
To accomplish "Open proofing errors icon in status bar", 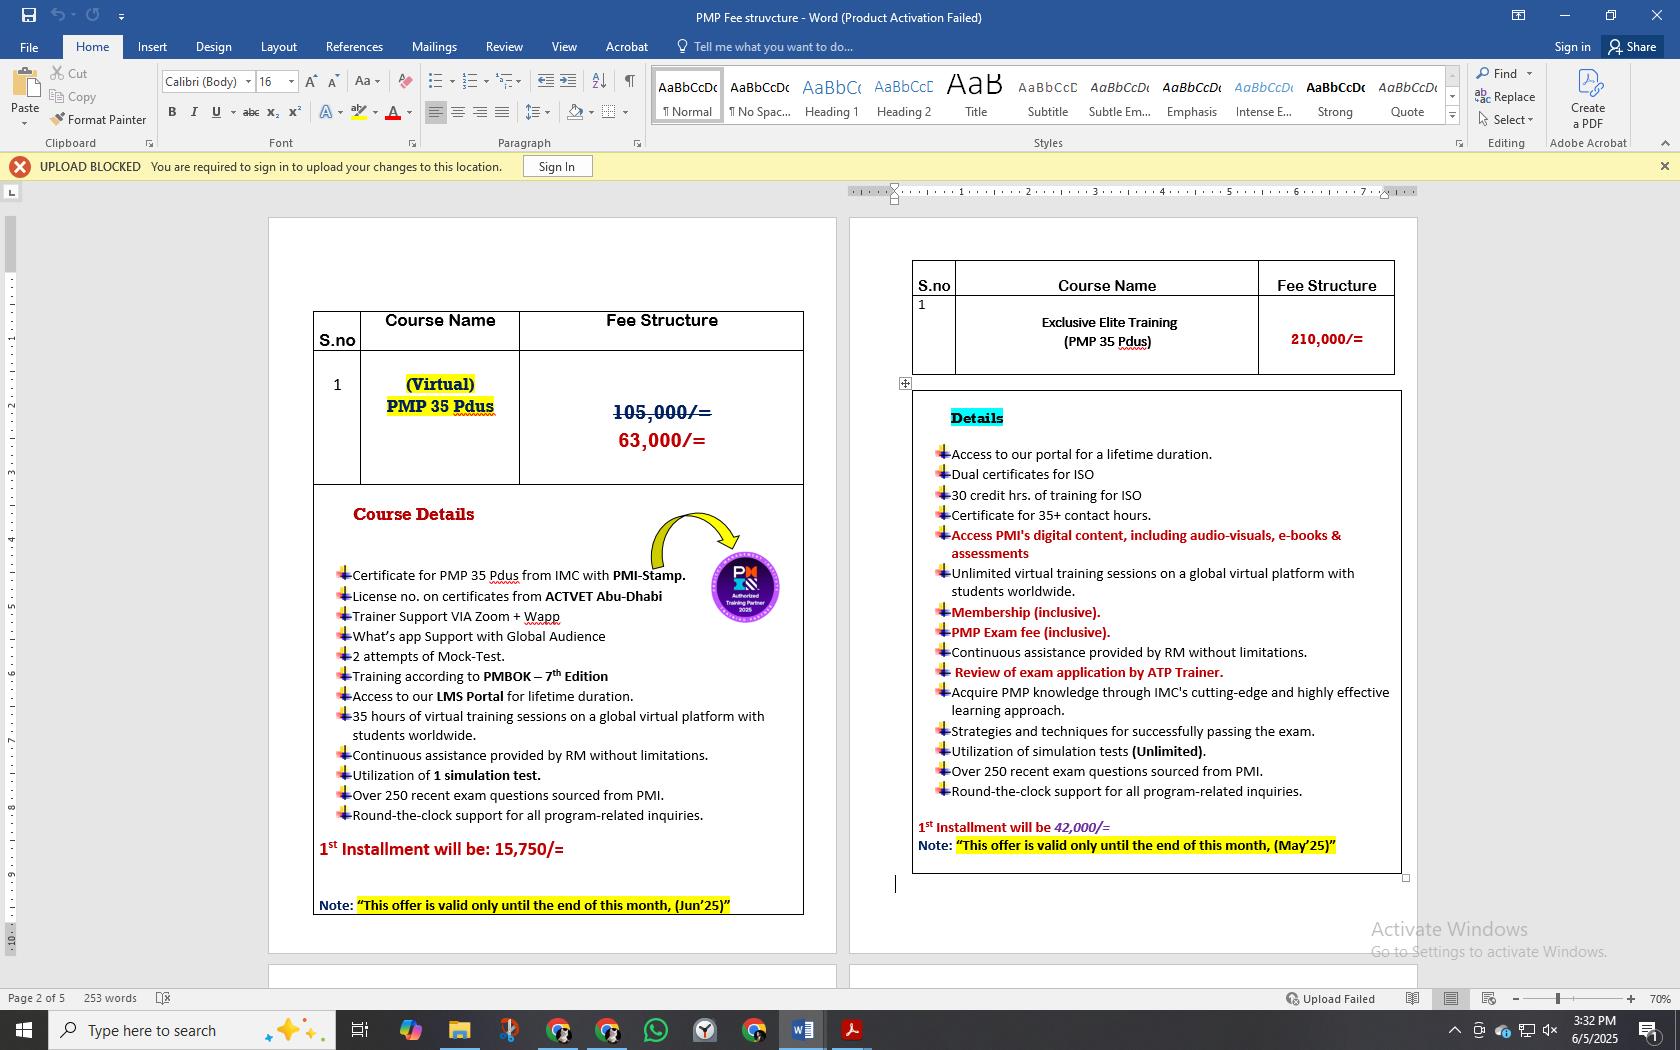I will [163, 998].
